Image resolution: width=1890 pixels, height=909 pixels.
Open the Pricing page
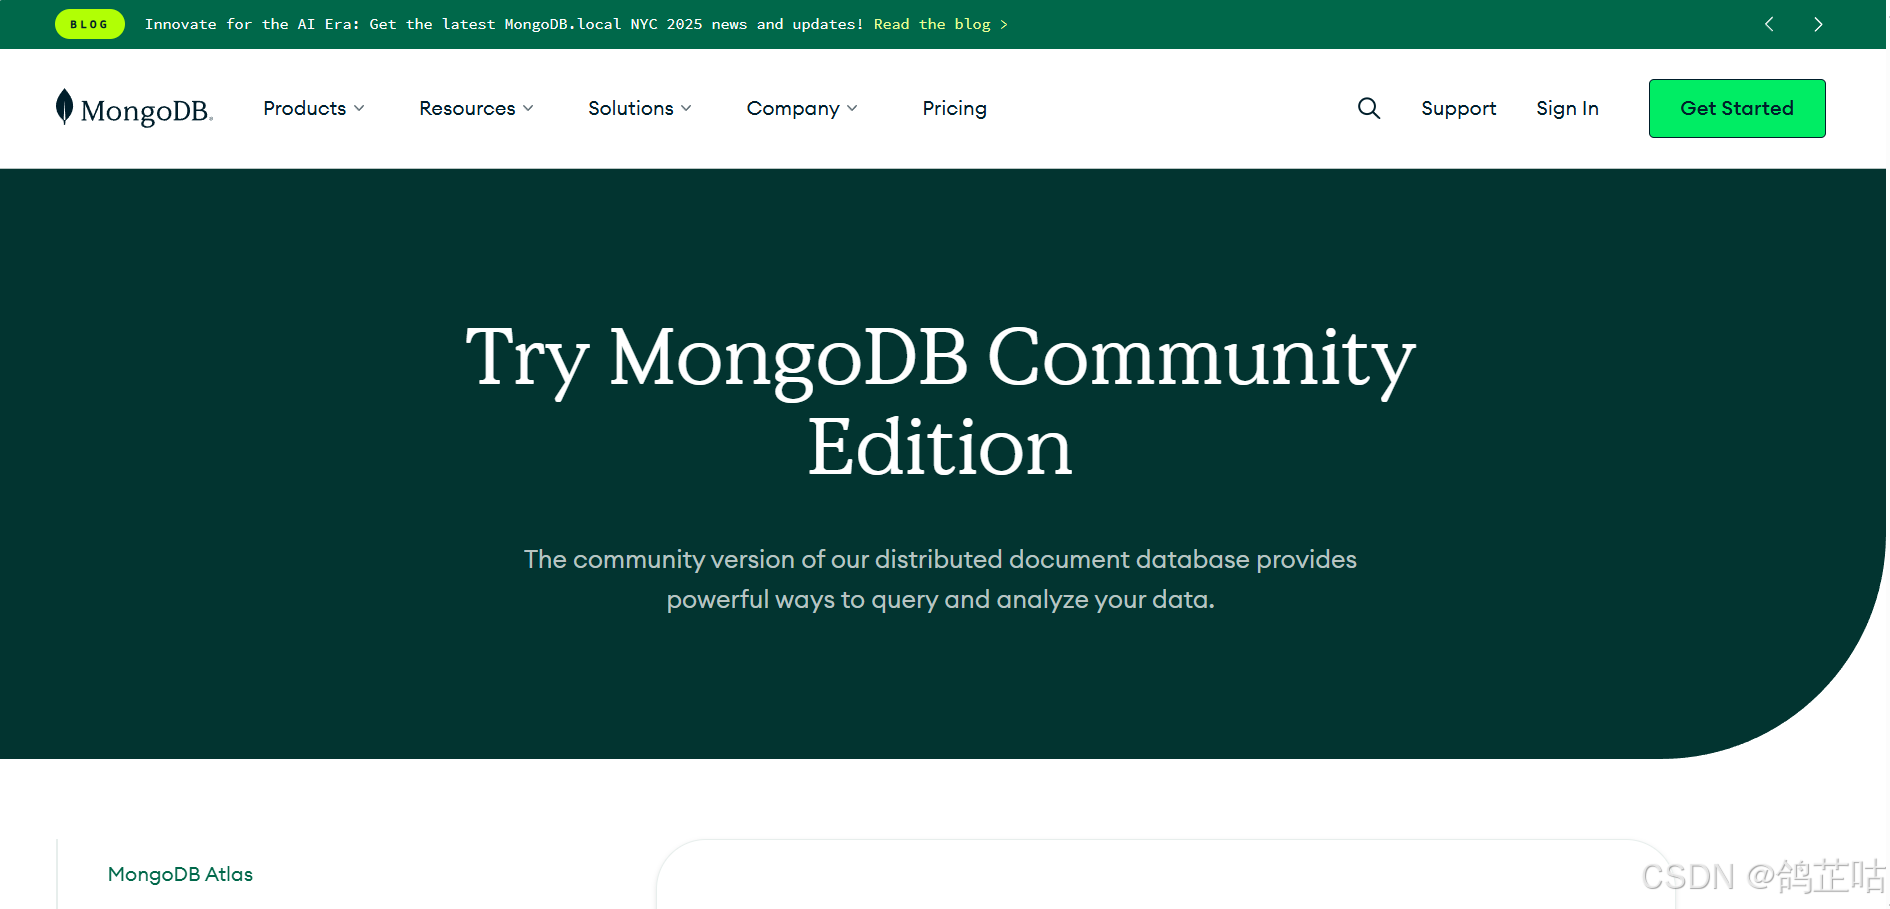click(x=954, y=108)
